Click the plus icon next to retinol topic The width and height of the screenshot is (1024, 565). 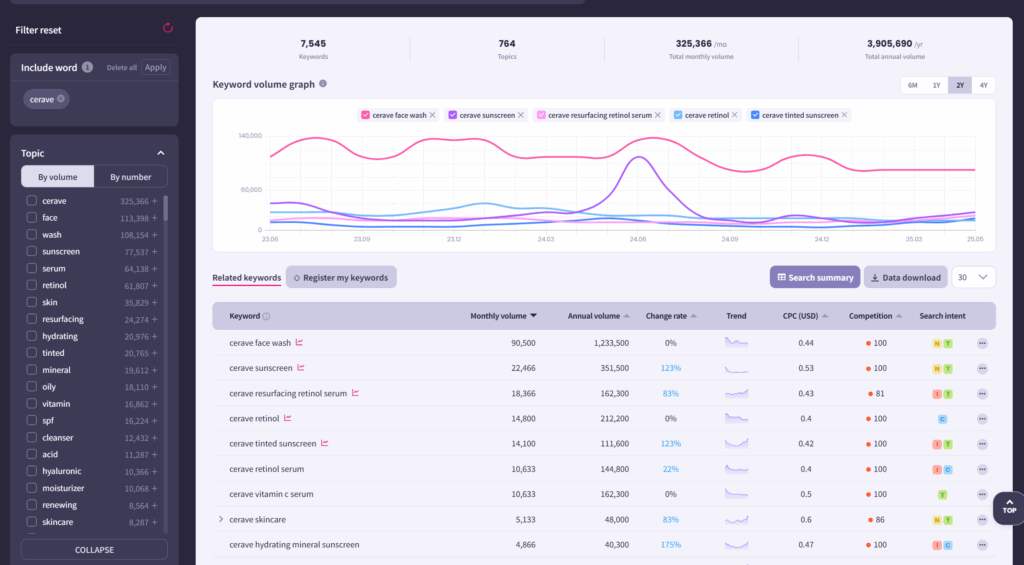pyautogui.click(x=155, y=286)
